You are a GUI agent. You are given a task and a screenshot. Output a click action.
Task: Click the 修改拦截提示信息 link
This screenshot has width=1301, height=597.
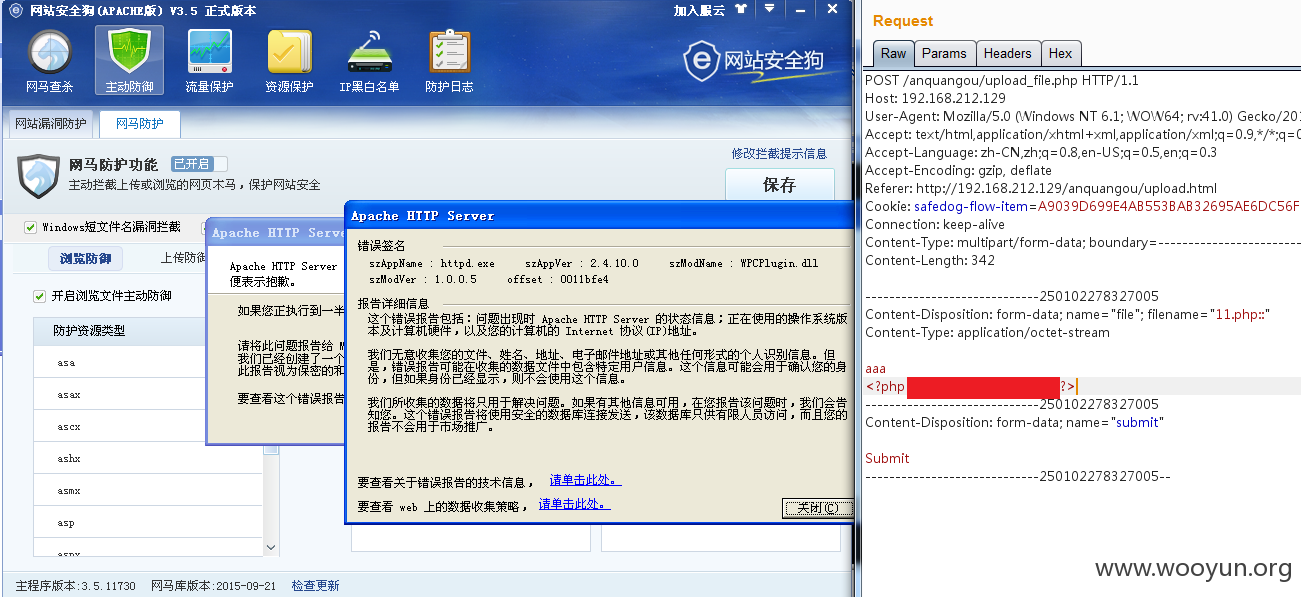pos(779,153)
